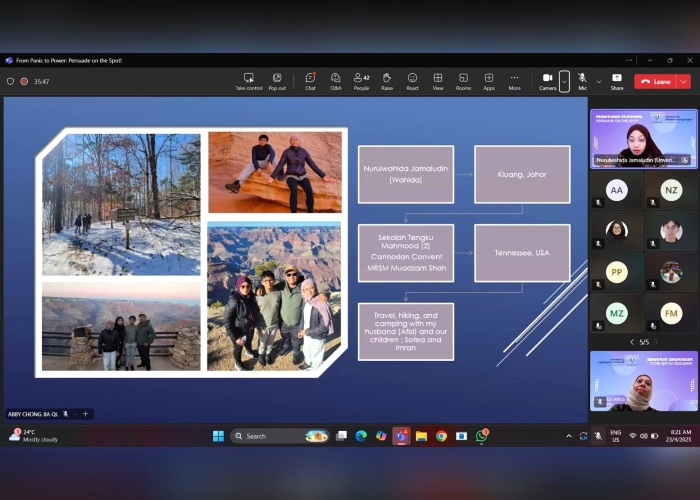Toggle the Mic mute button
The height and width of the screenshot is (500, 700).
tap(582, 82)
